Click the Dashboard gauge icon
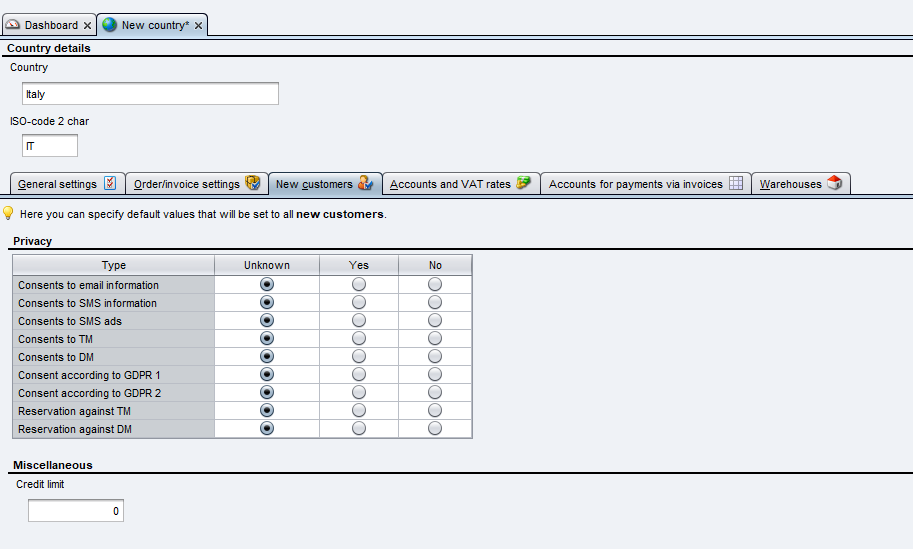913x549 pixels. (13, 25)
